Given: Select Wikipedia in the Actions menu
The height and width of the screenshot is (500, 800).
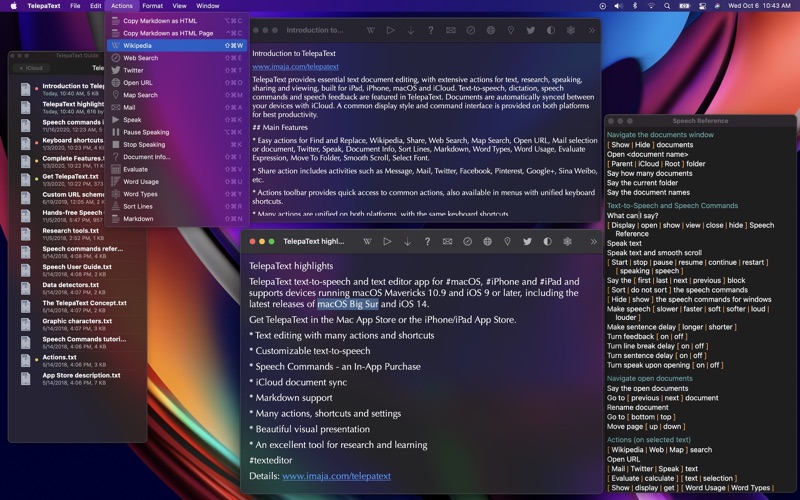Looking at the screenshot, I should 177,45.
